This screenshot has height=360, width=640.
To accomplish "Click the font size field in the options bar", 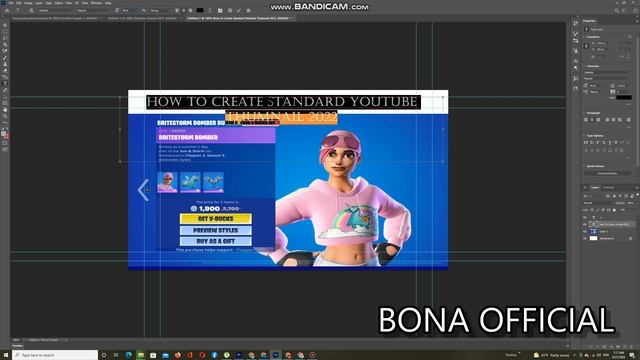I will point(129,10).
